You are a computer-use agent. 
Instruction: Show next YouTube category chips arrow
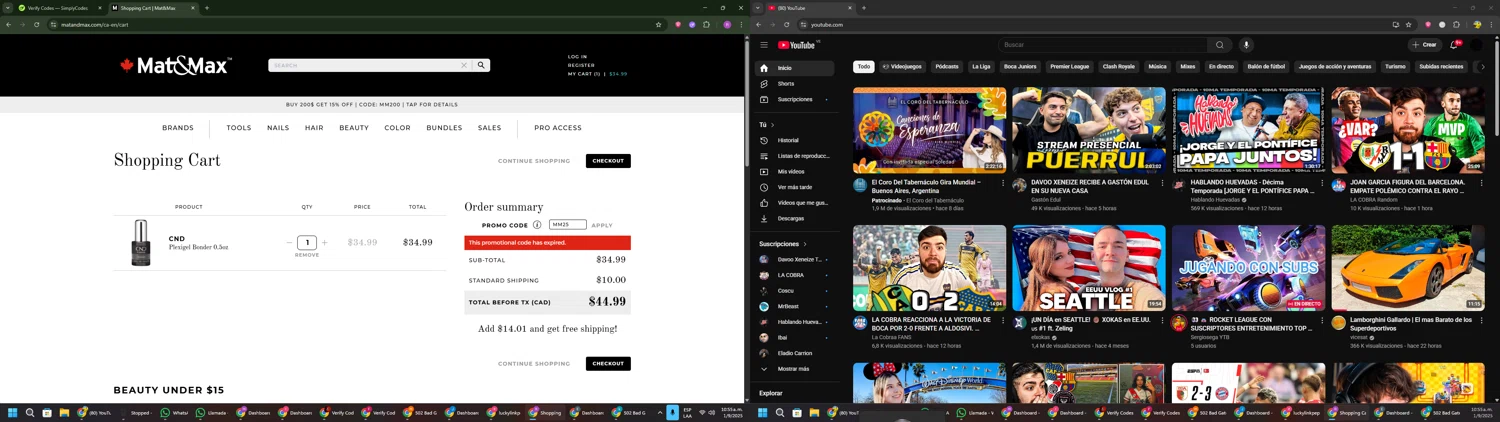pos(1483,67)
